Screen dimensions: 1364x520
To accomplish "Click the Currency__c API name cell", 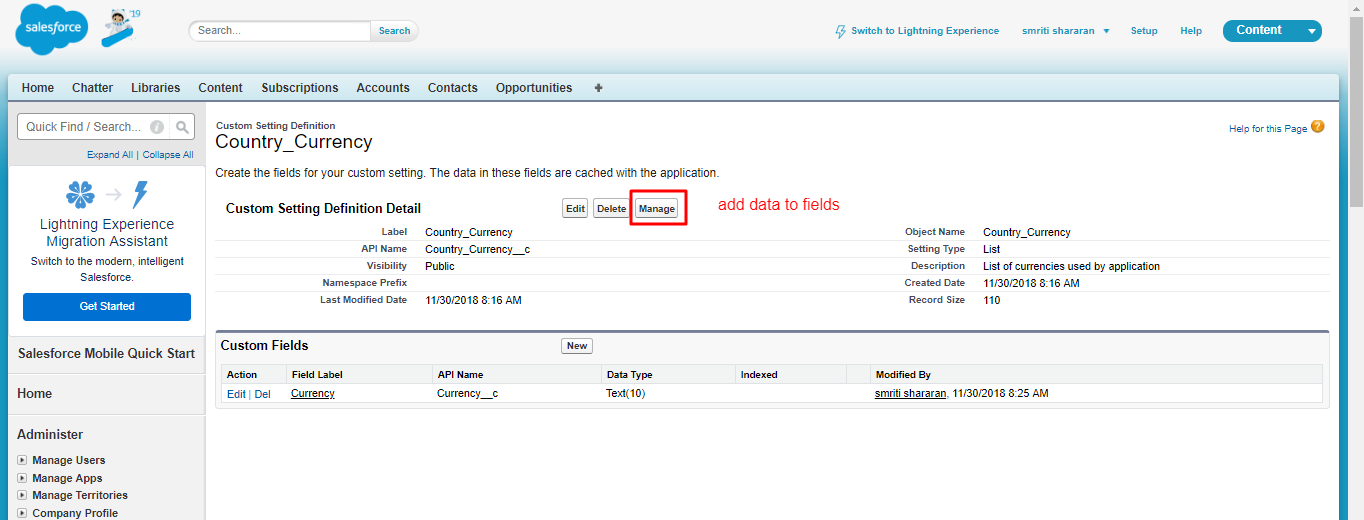I will (x=467, y=394).
